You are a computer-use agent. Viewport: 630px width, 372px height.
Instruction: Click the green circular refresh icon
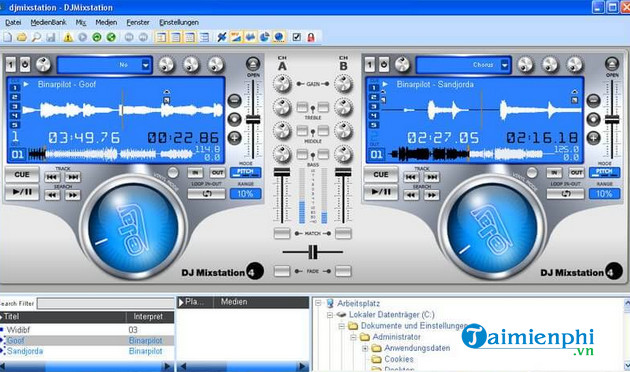tap(97, 37)
